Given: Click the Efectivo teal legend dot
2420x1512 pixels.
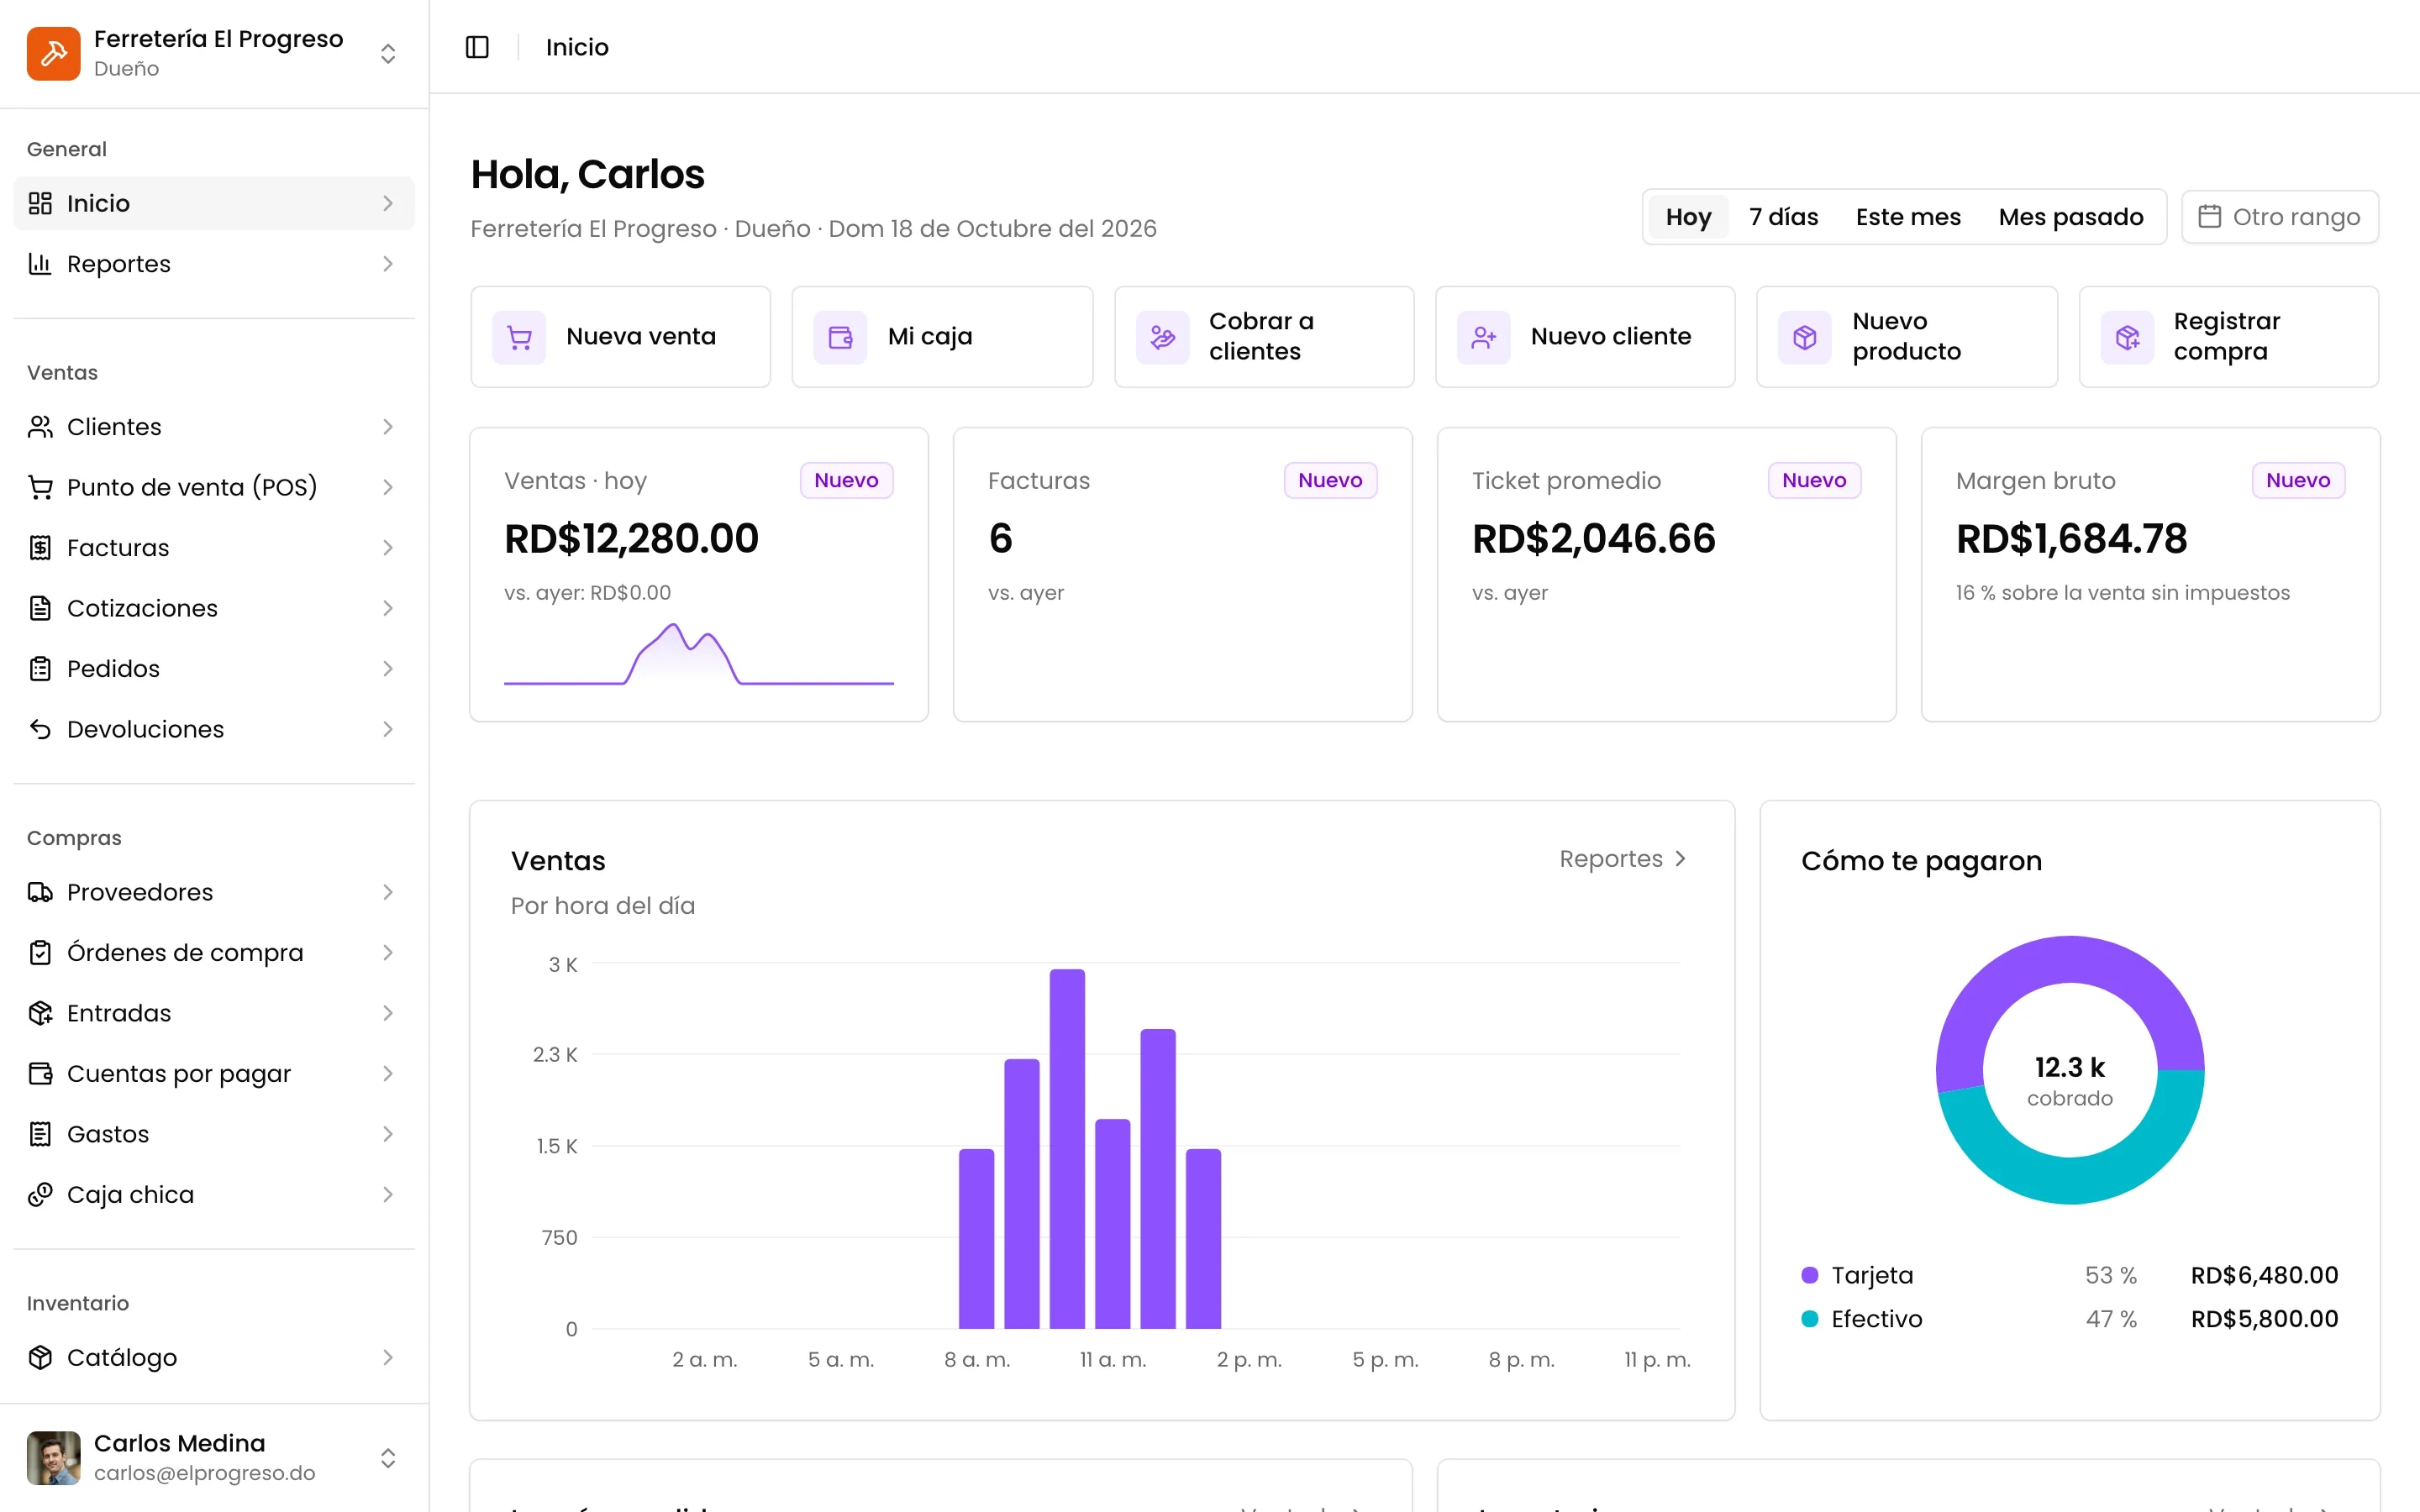Looking at the screenshot, I should (x=1809, y=1319).
